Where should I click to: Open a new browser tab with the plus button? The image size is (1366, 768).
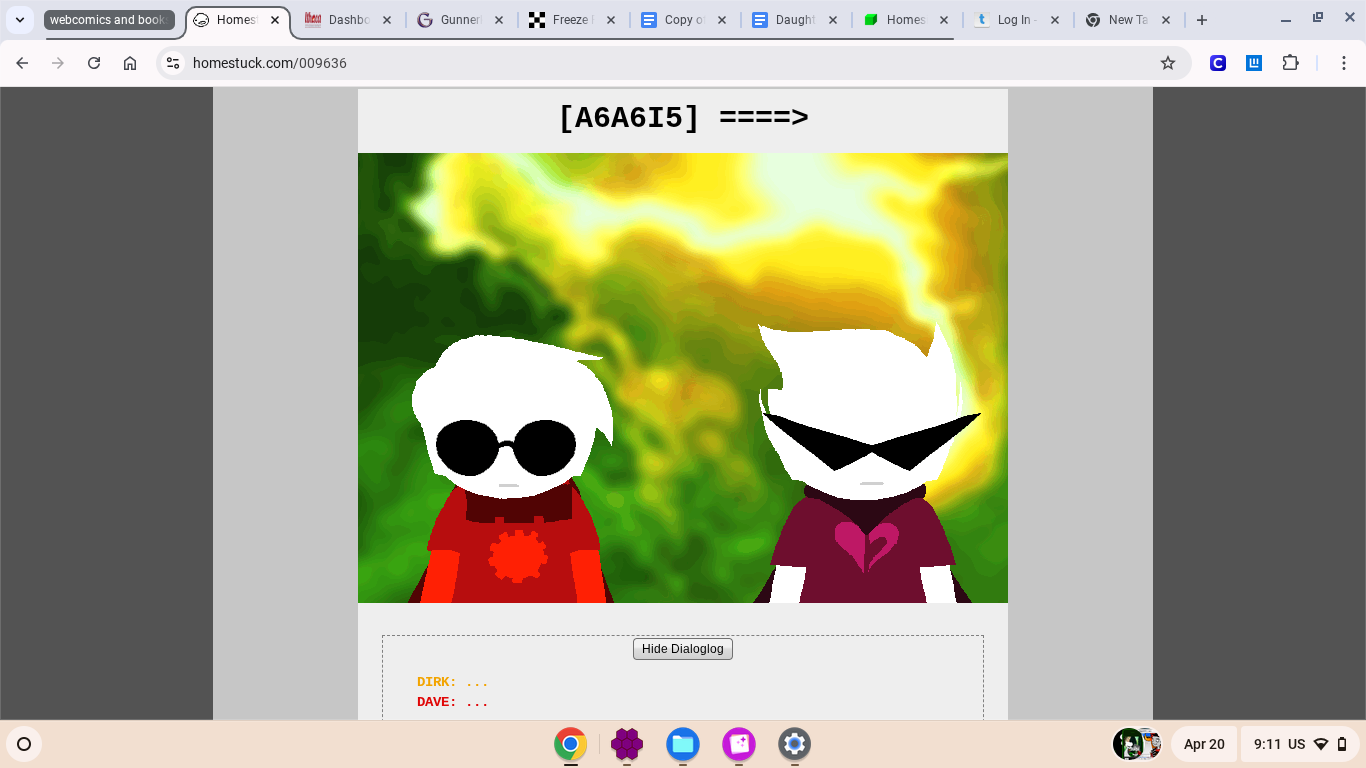click(1202, 20)
